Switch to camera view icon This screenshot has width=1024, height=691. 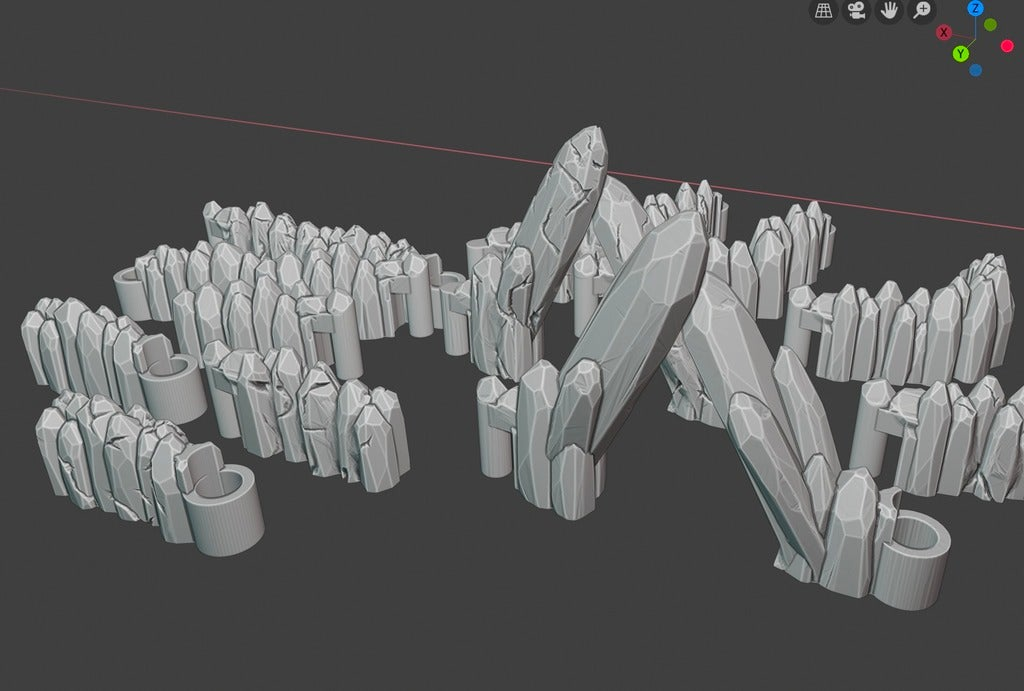click(856, 10)
